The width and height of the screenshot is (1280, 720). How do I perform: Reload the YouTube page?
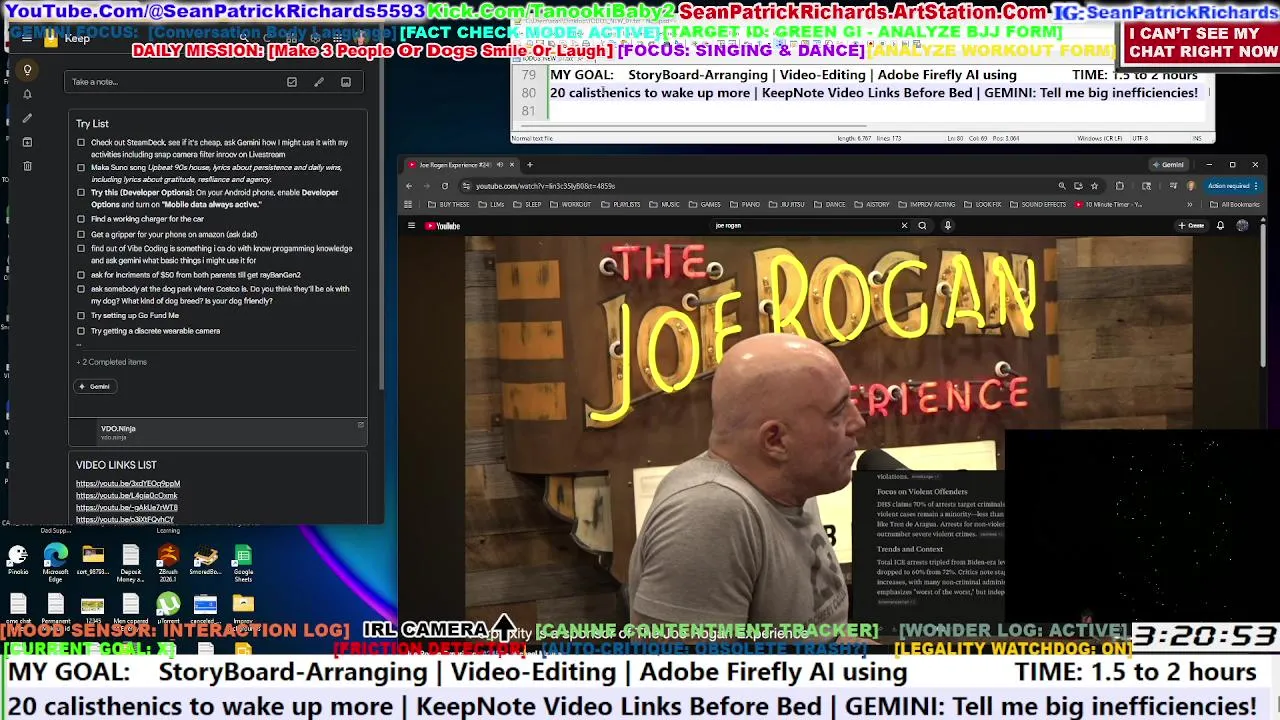[x=445, y=186]
